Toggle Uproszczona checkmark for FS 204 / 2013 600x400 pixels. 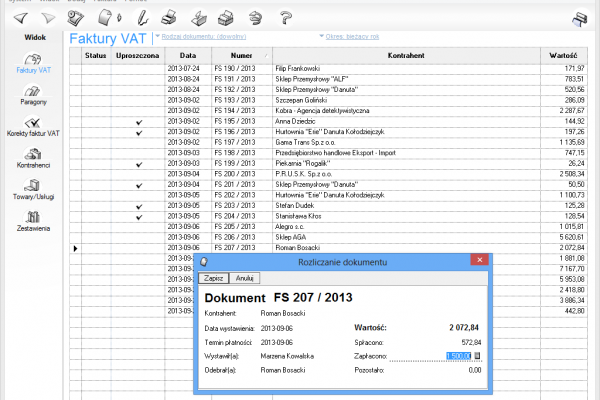pos(139,216)
